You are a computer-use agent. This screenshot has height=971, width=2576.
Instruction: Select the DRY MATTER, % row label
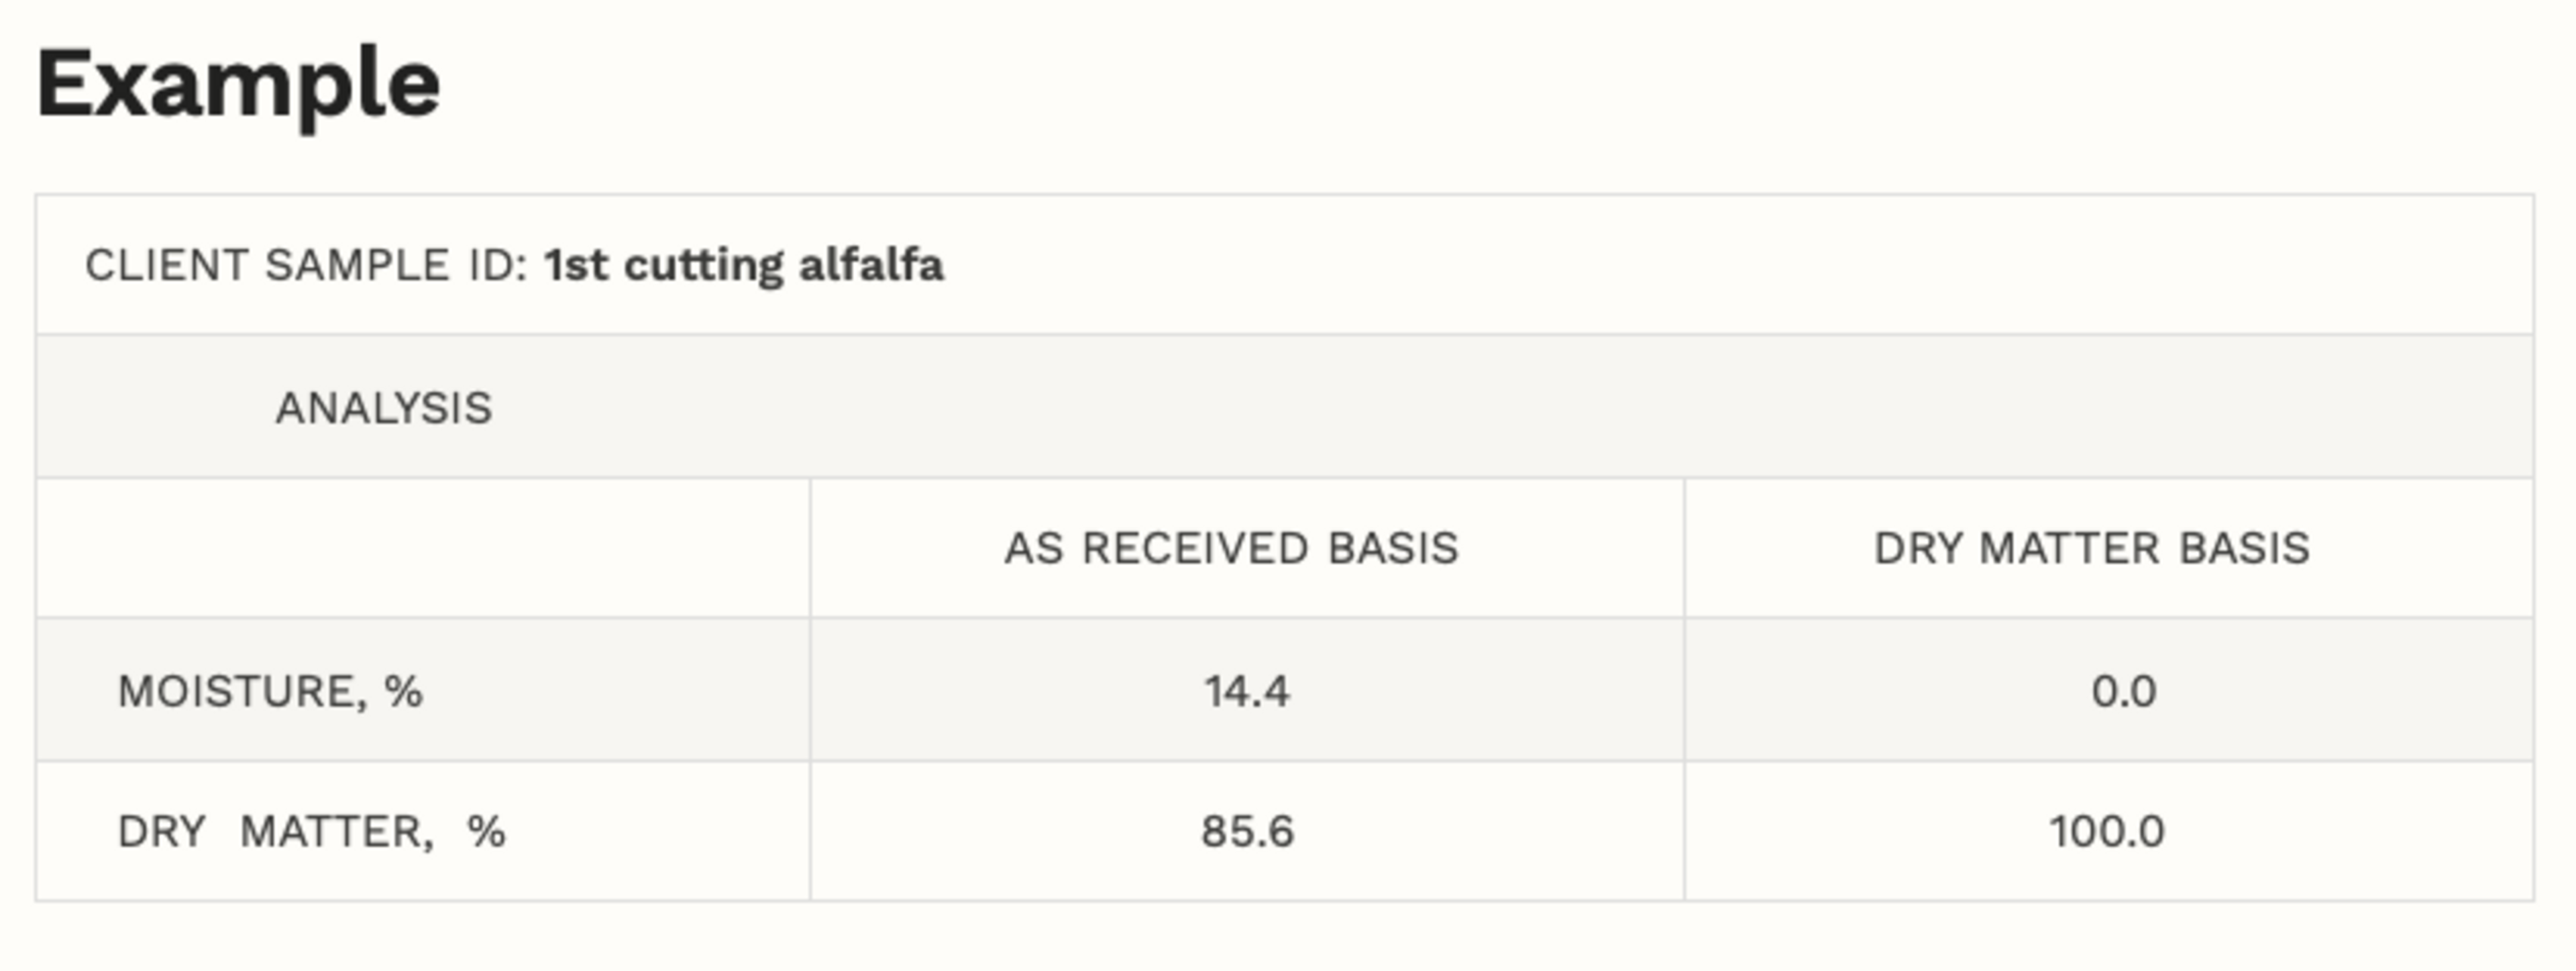click(311, 832)
